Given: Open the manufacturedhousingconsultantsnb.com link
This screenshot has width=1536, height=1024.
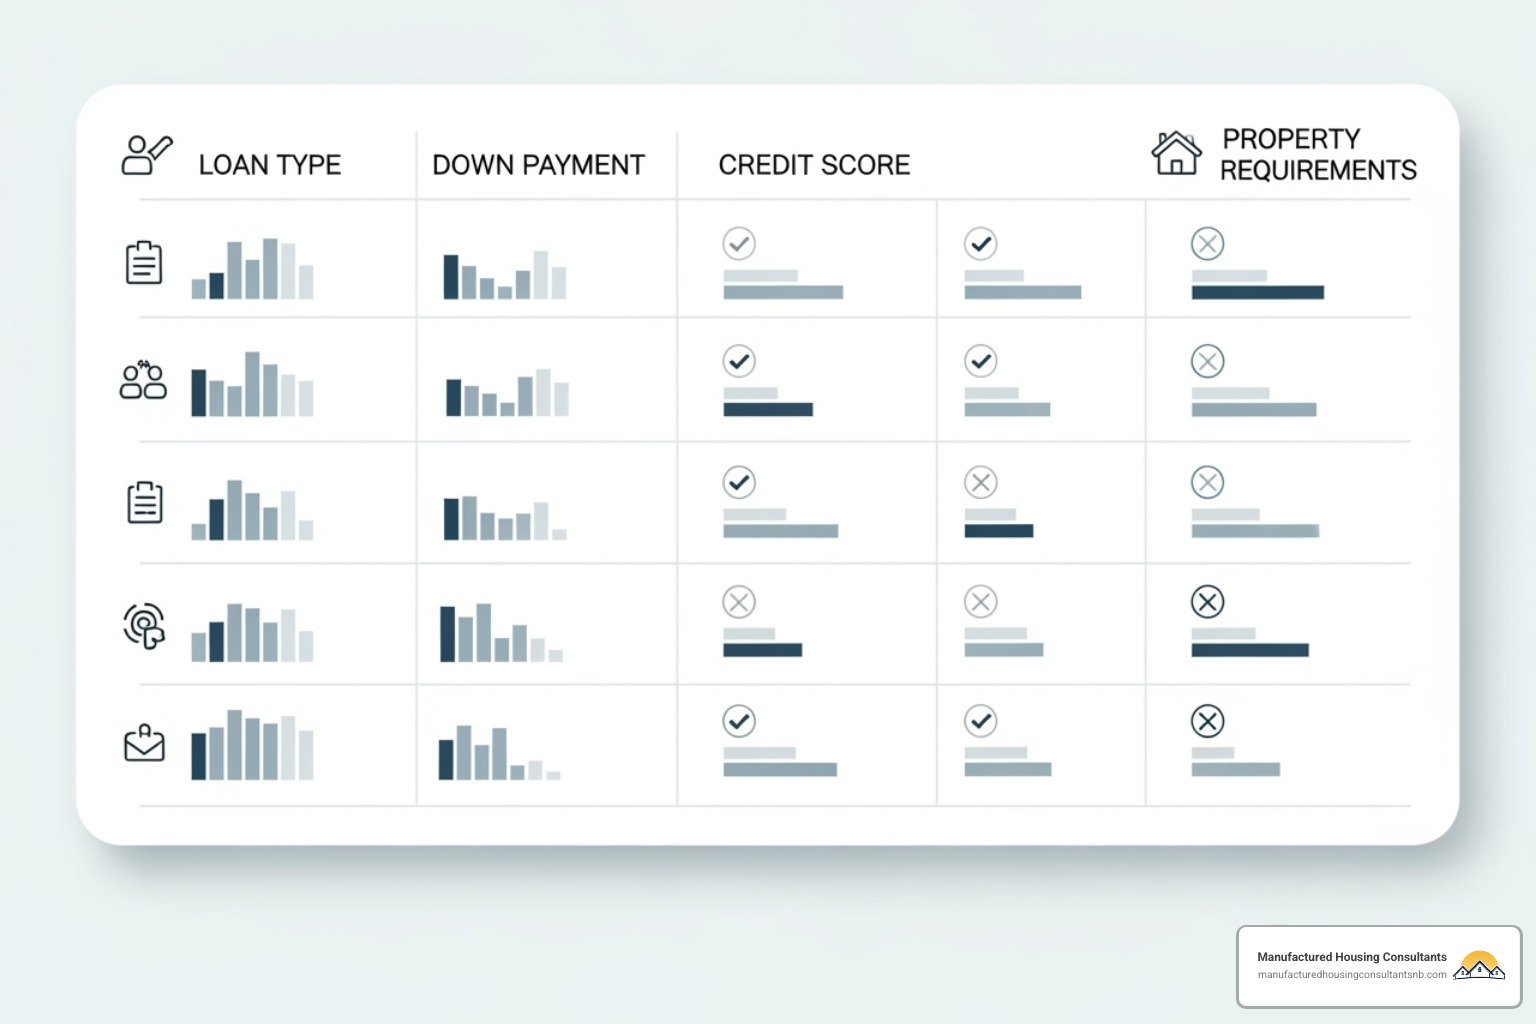Looking at the screenshot, I should point(1352,975).
